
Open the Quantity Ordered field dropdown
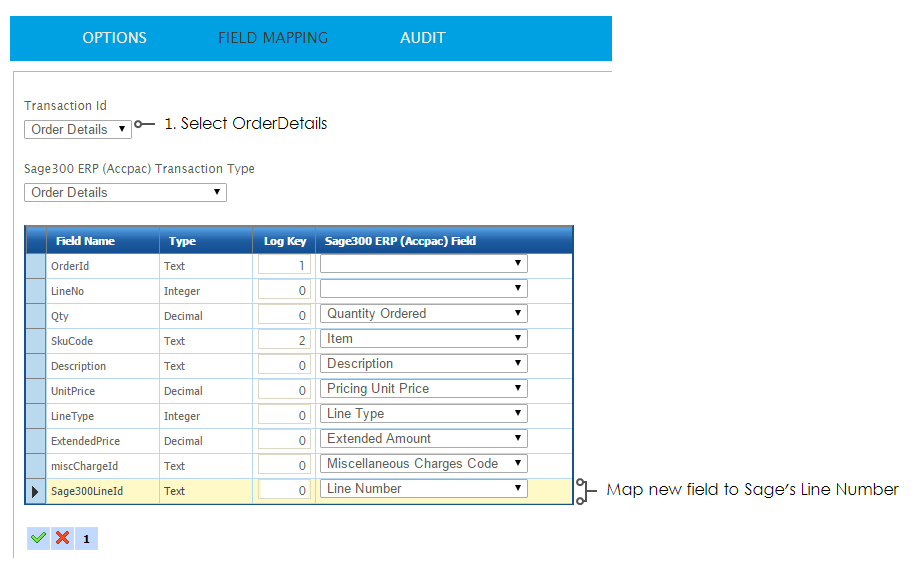[x=423, y=314]
